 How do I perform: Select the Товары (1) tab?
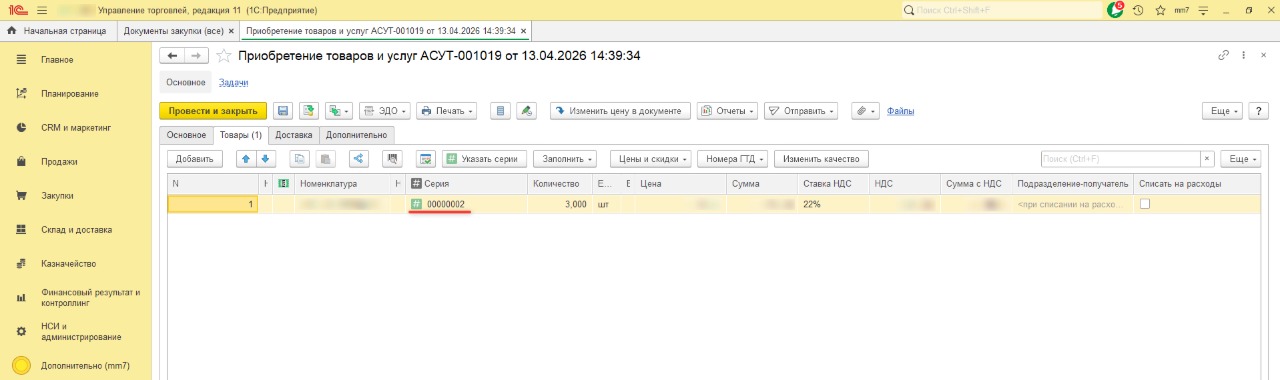tap(240, 135)
